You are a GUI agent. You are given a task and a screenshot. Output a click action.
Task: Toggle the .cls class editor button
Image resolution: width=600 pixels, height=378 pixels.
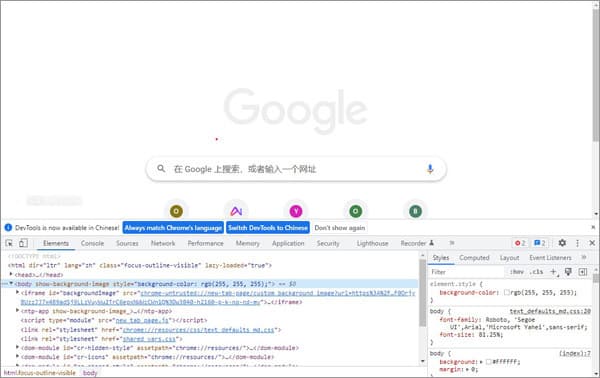(x=537, y=272)
